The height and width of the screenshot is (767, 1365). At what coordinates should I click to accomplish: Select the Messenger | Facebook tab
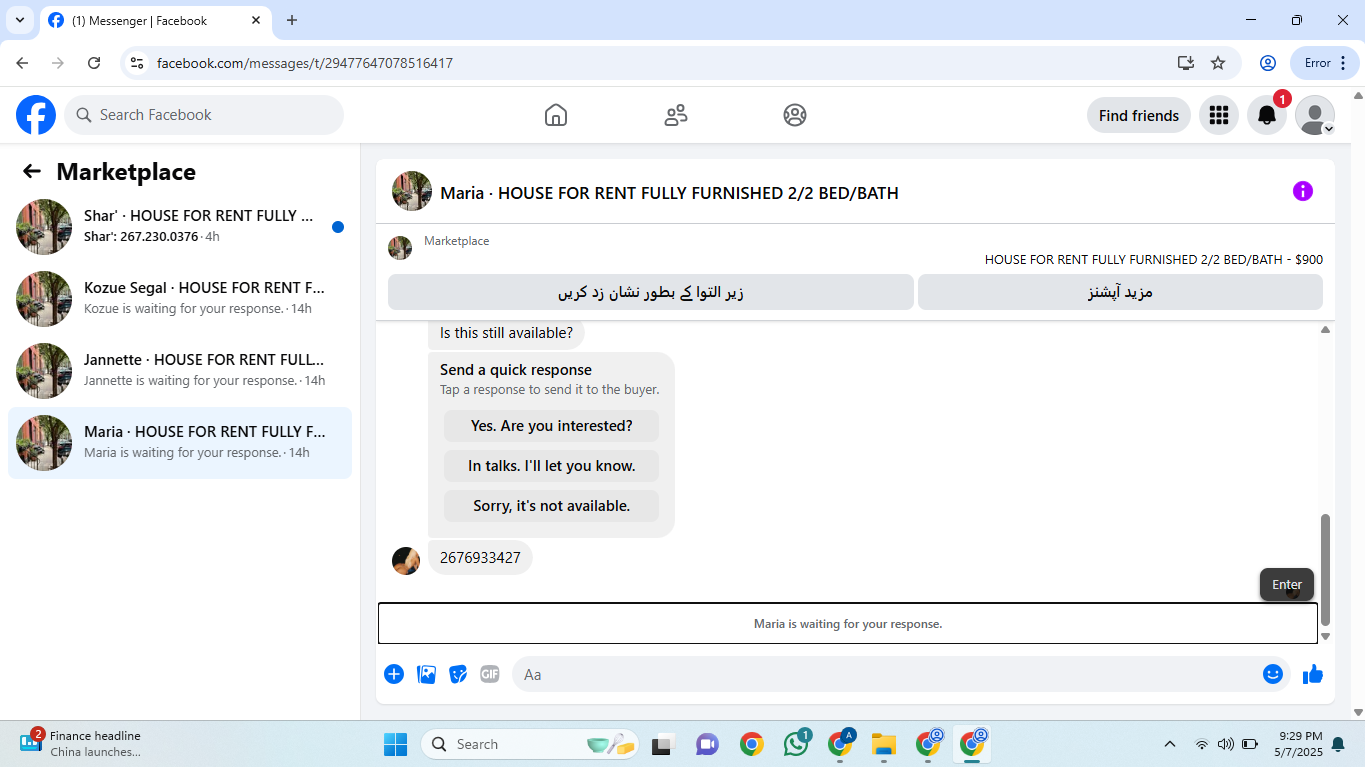(155, 20)
